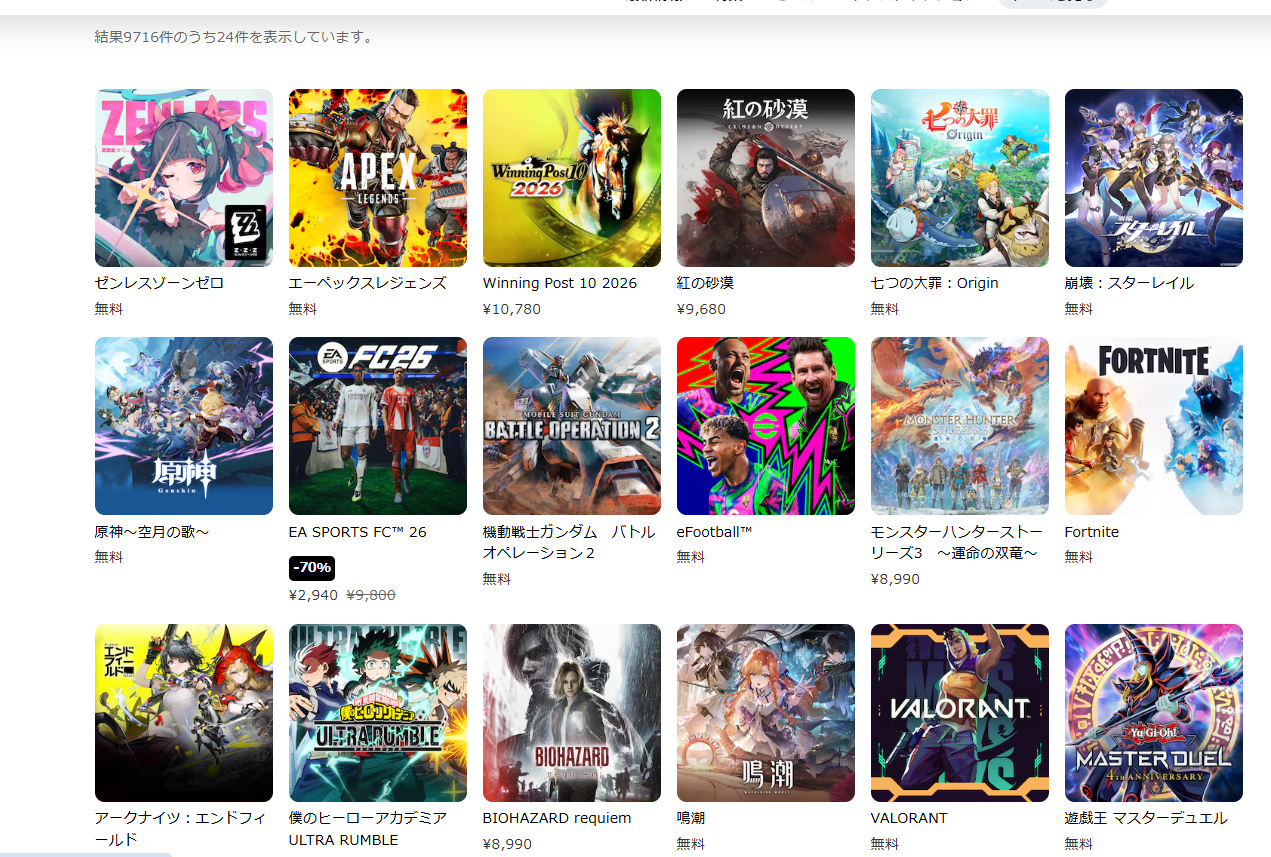Open the 機動戦士ガンダム バトルオペレーション2 title link

point(569,542)
